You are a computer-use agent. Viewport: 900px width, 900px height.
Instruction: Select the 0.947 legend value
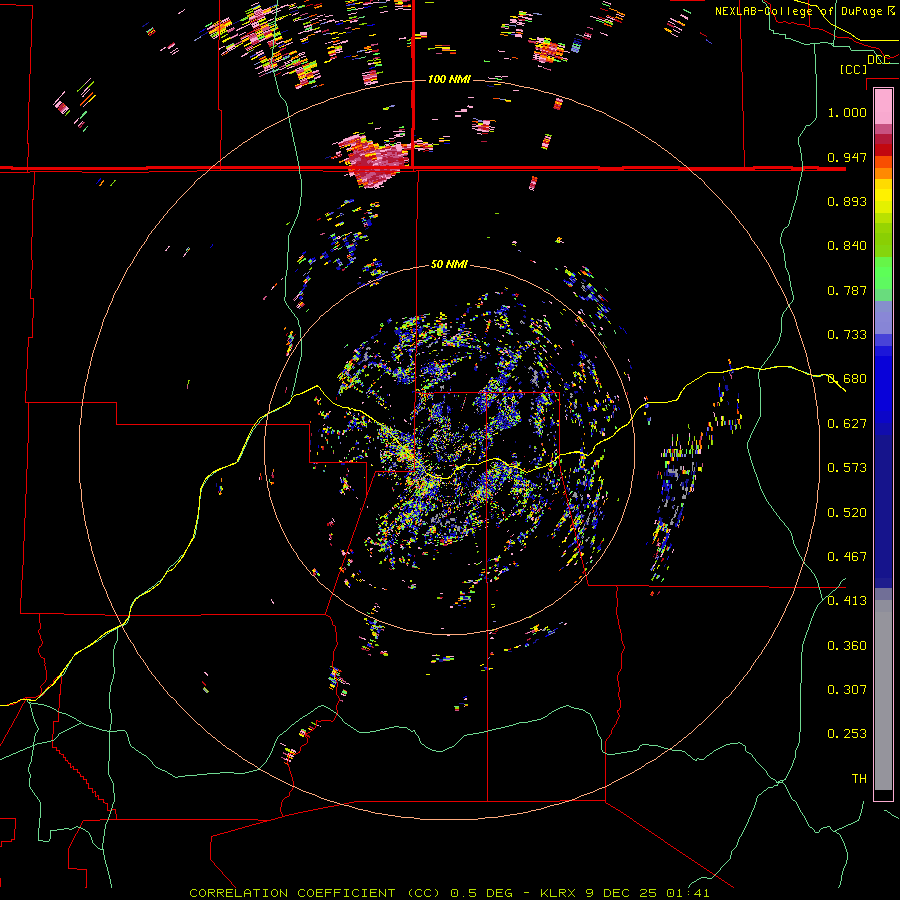pyautogui.click(x=847, y=157)
